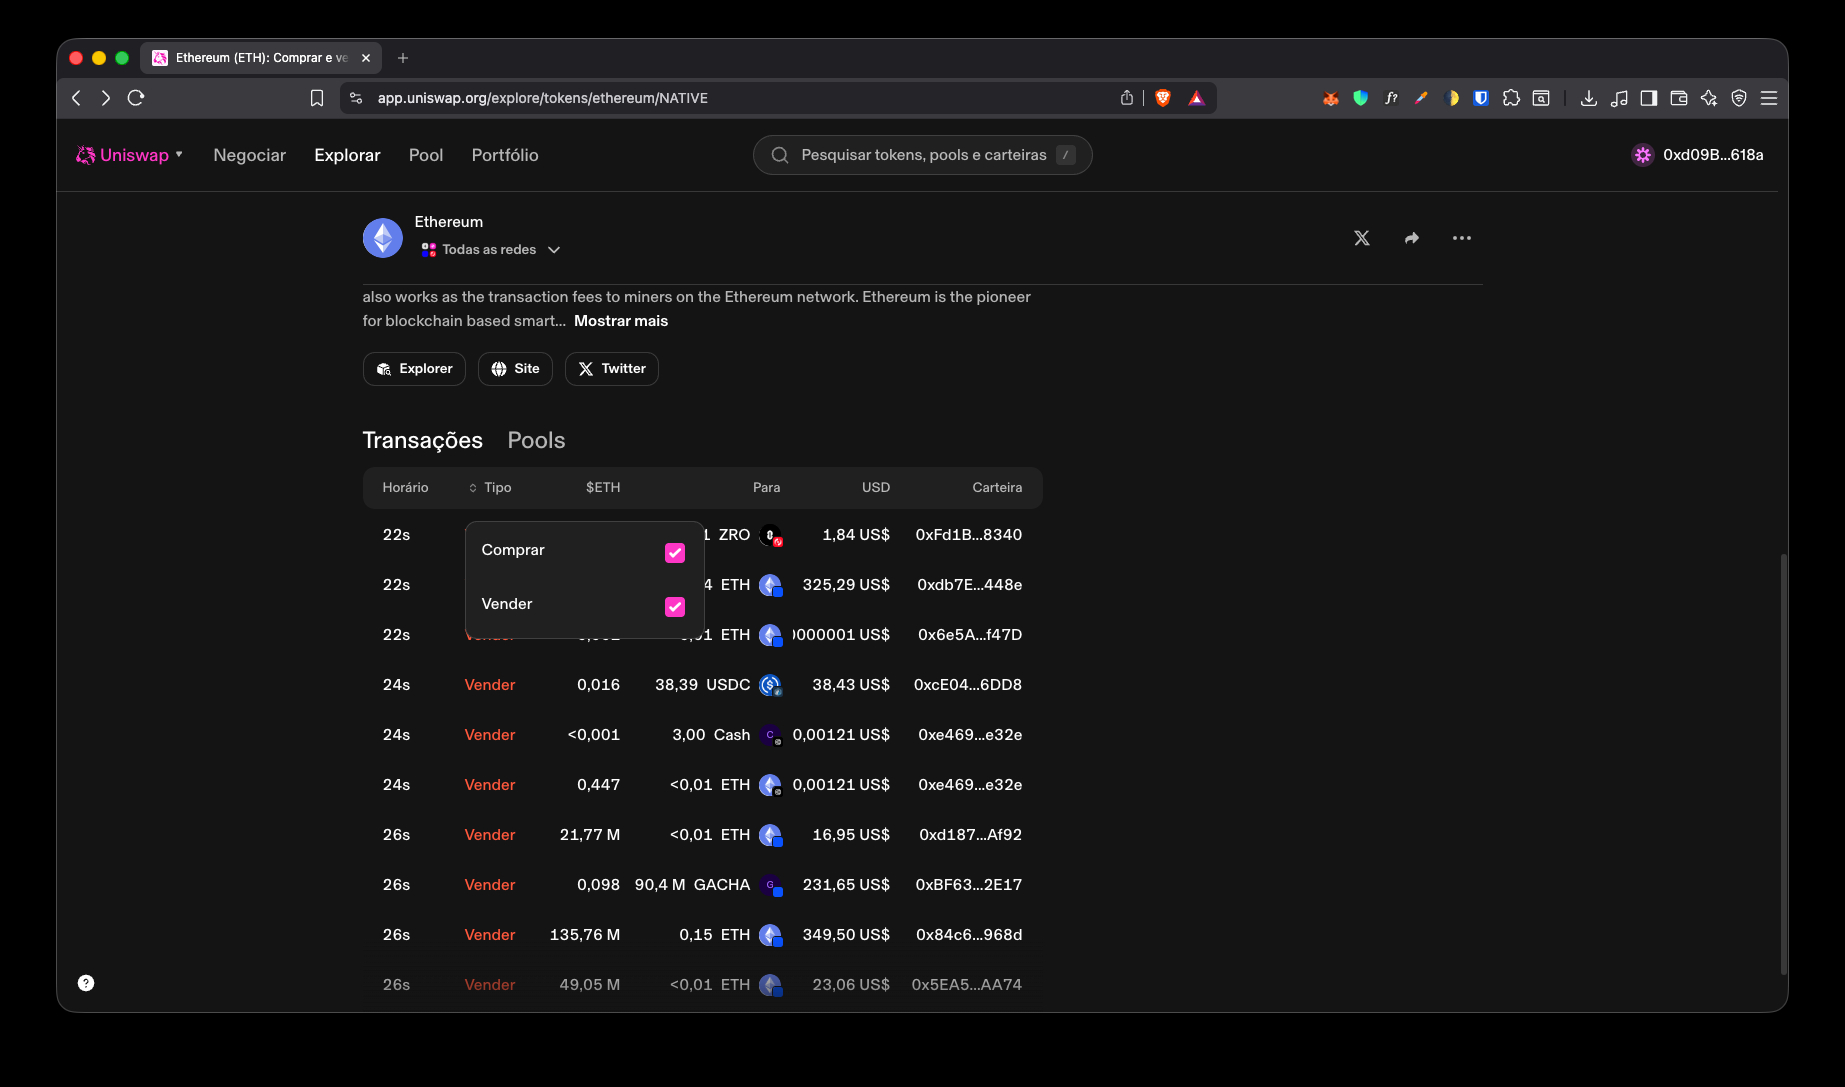Click the Carteira column header
1845x1087 pixels.
[997, 488]
